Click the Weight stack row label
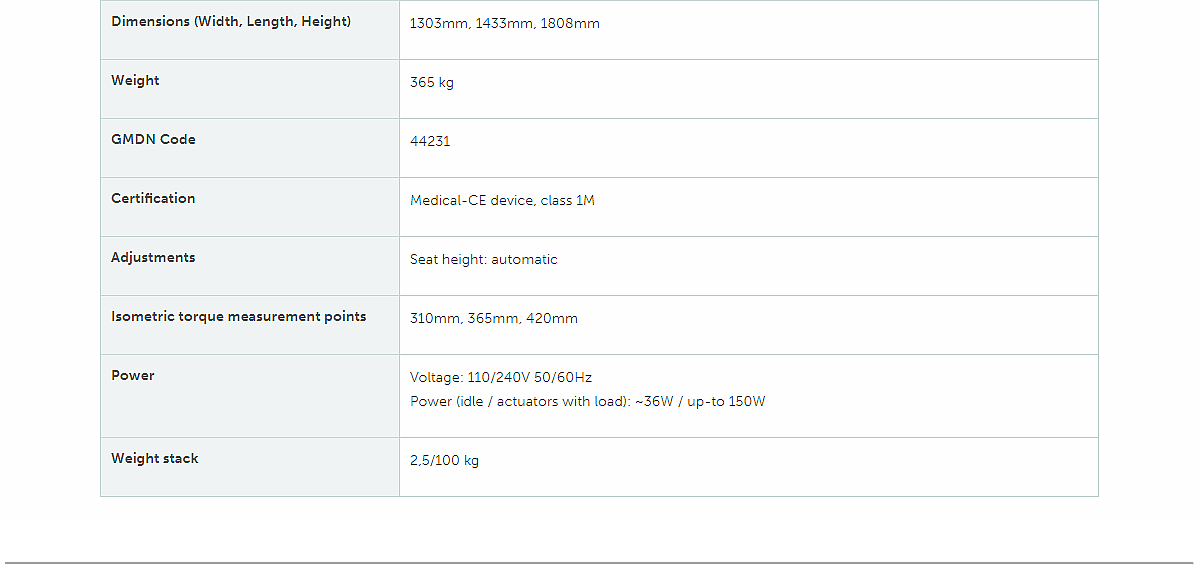Viewport: 1200px width, 565px height. pyautogui.click(x=155, y=459)
